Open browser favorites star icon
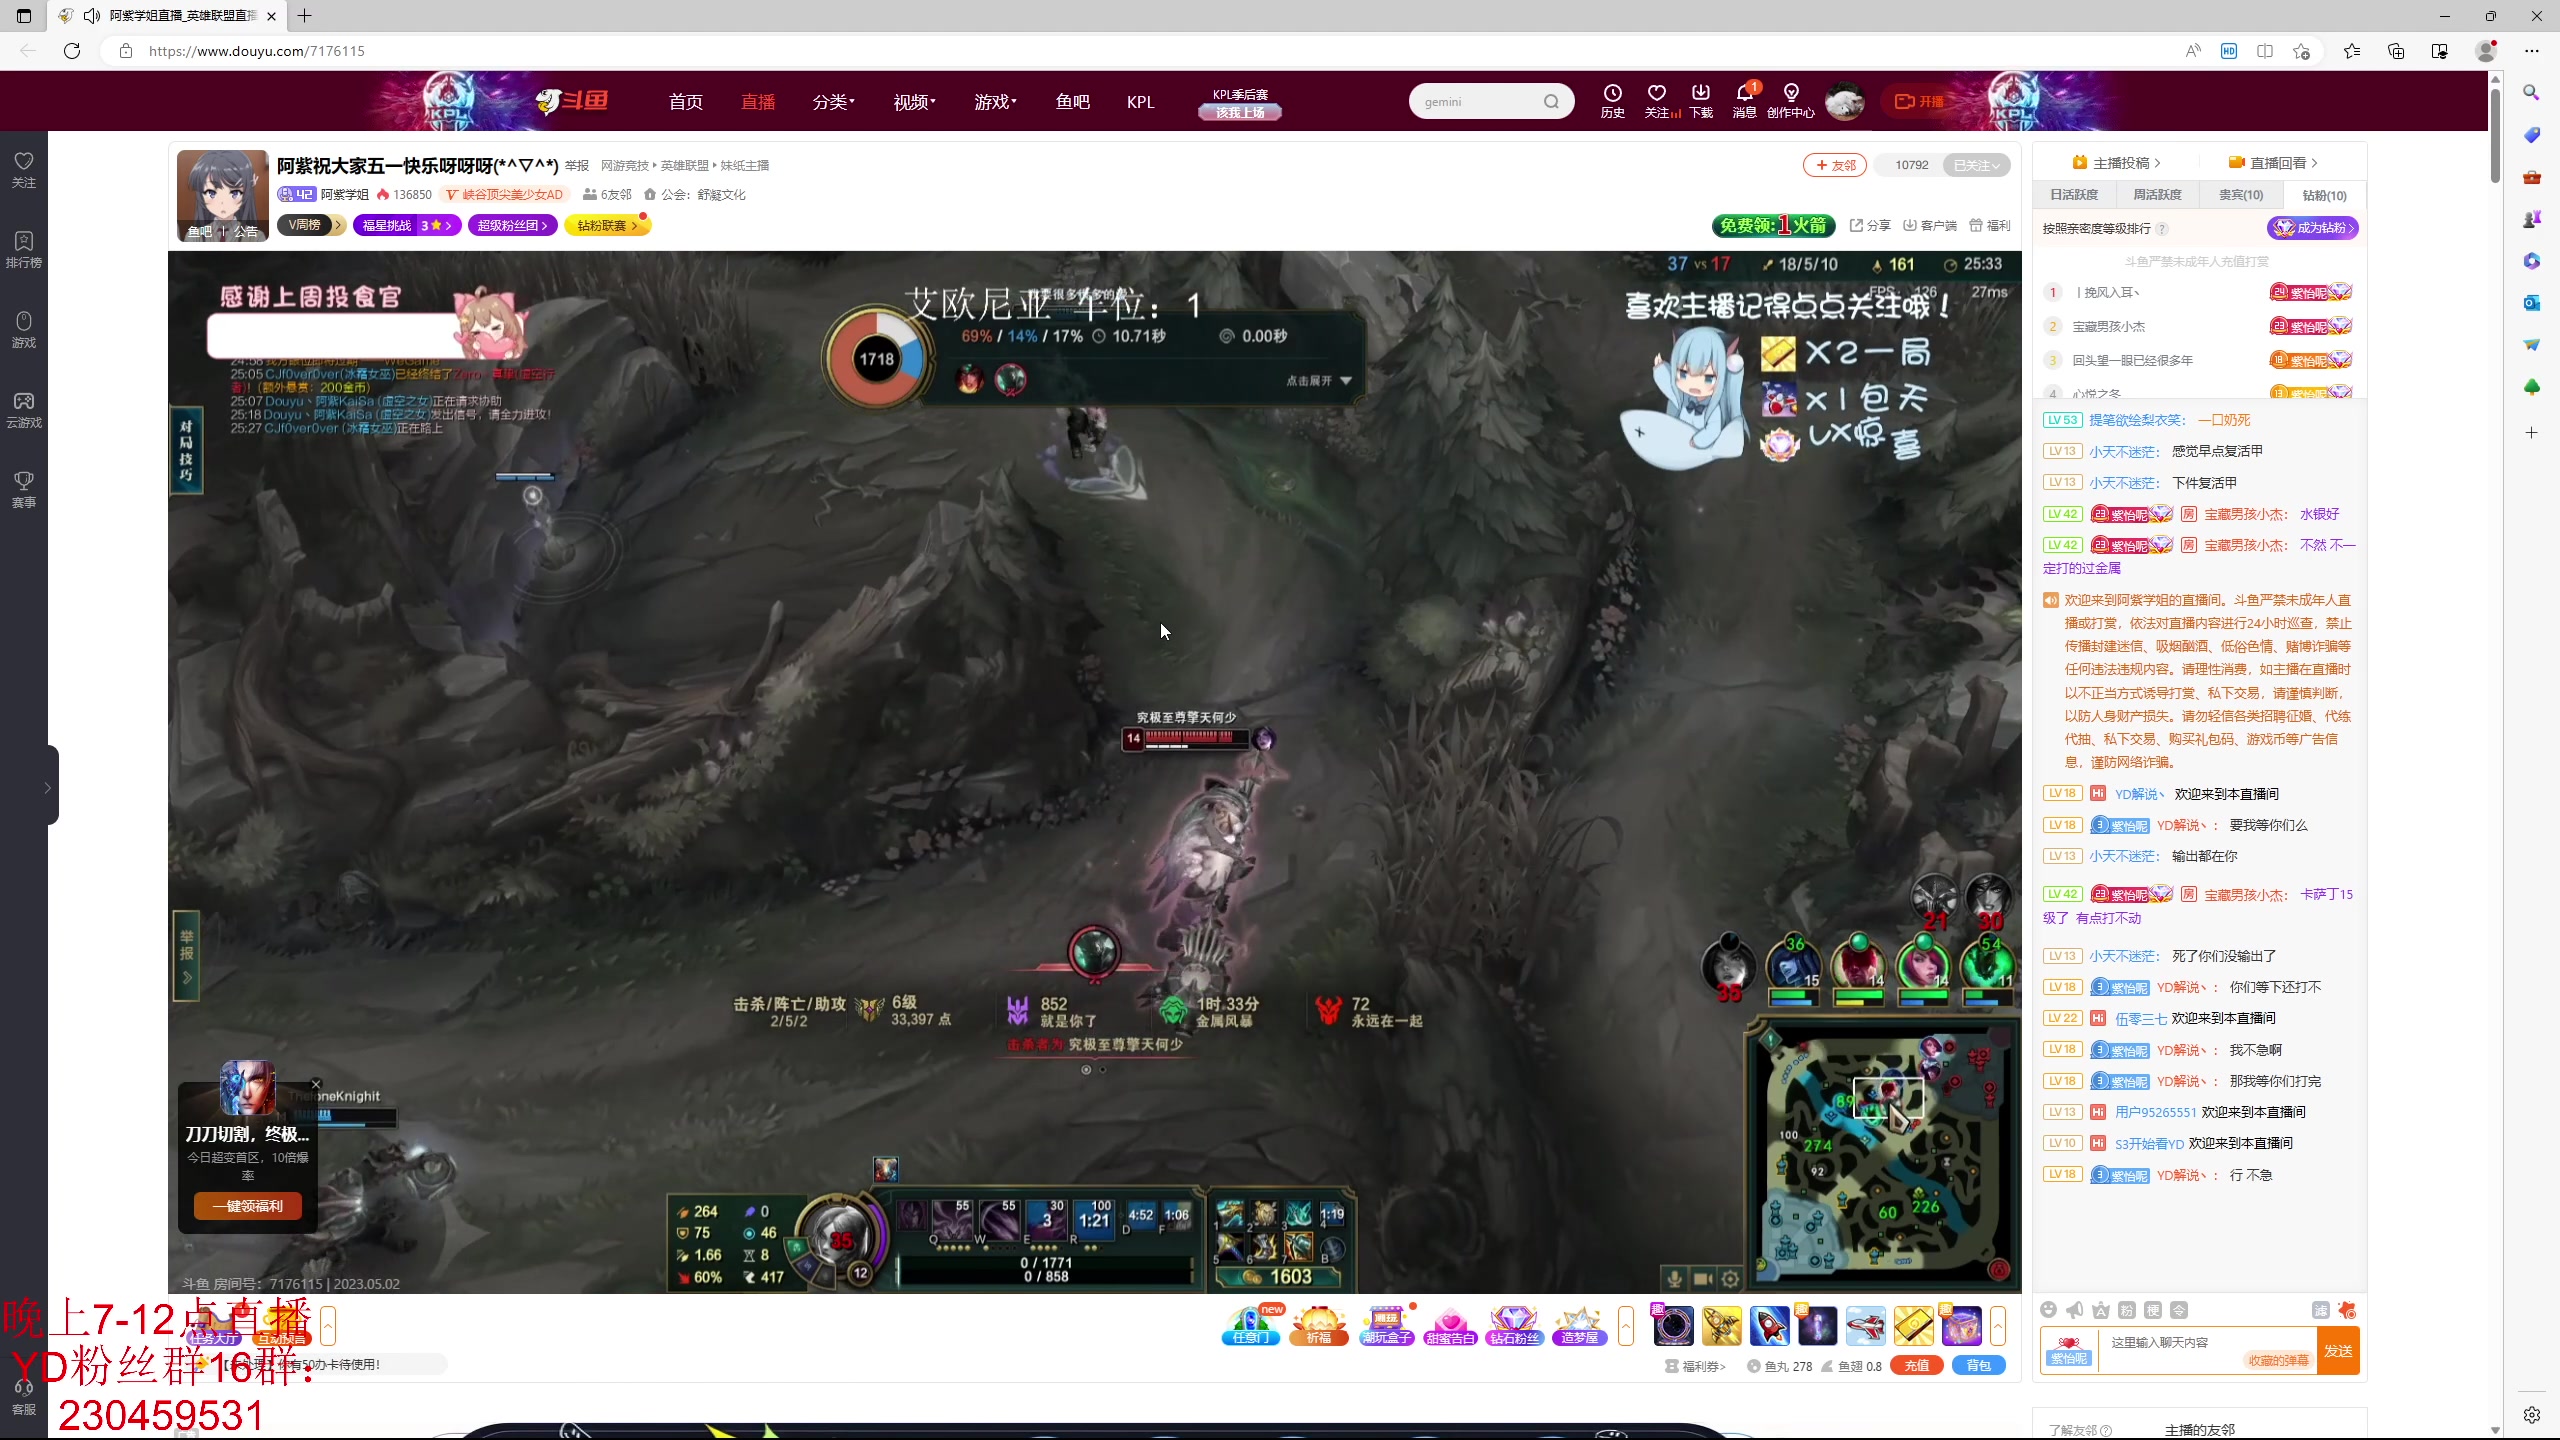Screen dimensions: 2560x1440 click(2352, 51)
